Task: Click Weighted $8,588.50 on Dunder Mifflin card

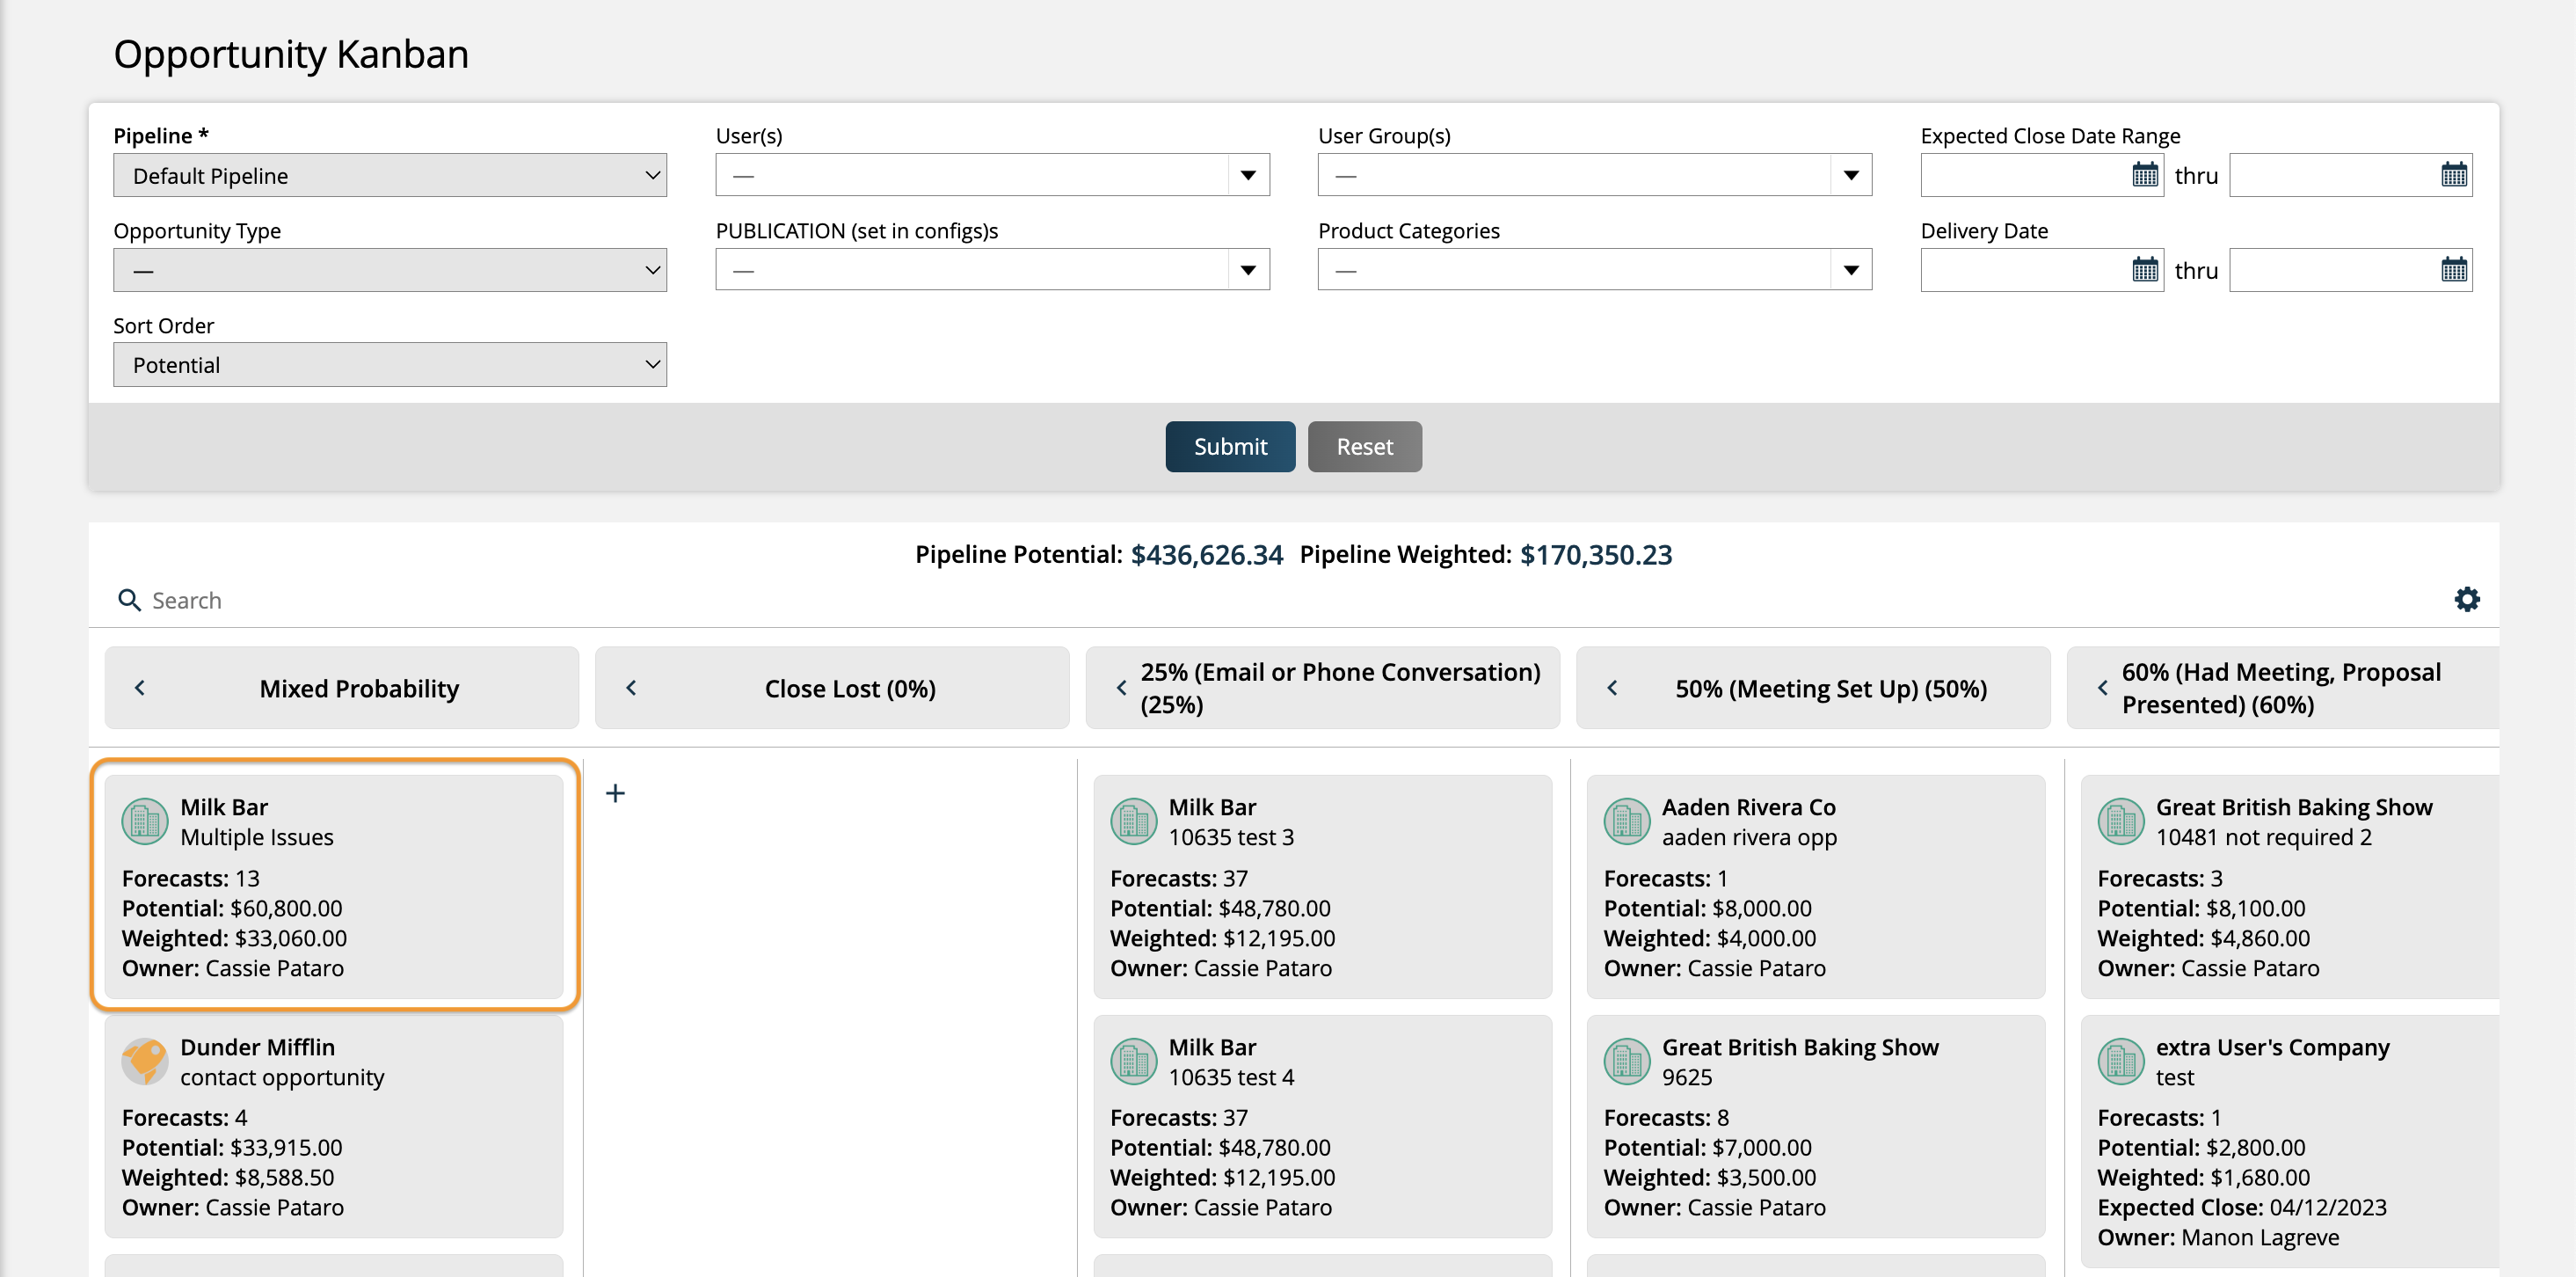Action: [284, 1177]
